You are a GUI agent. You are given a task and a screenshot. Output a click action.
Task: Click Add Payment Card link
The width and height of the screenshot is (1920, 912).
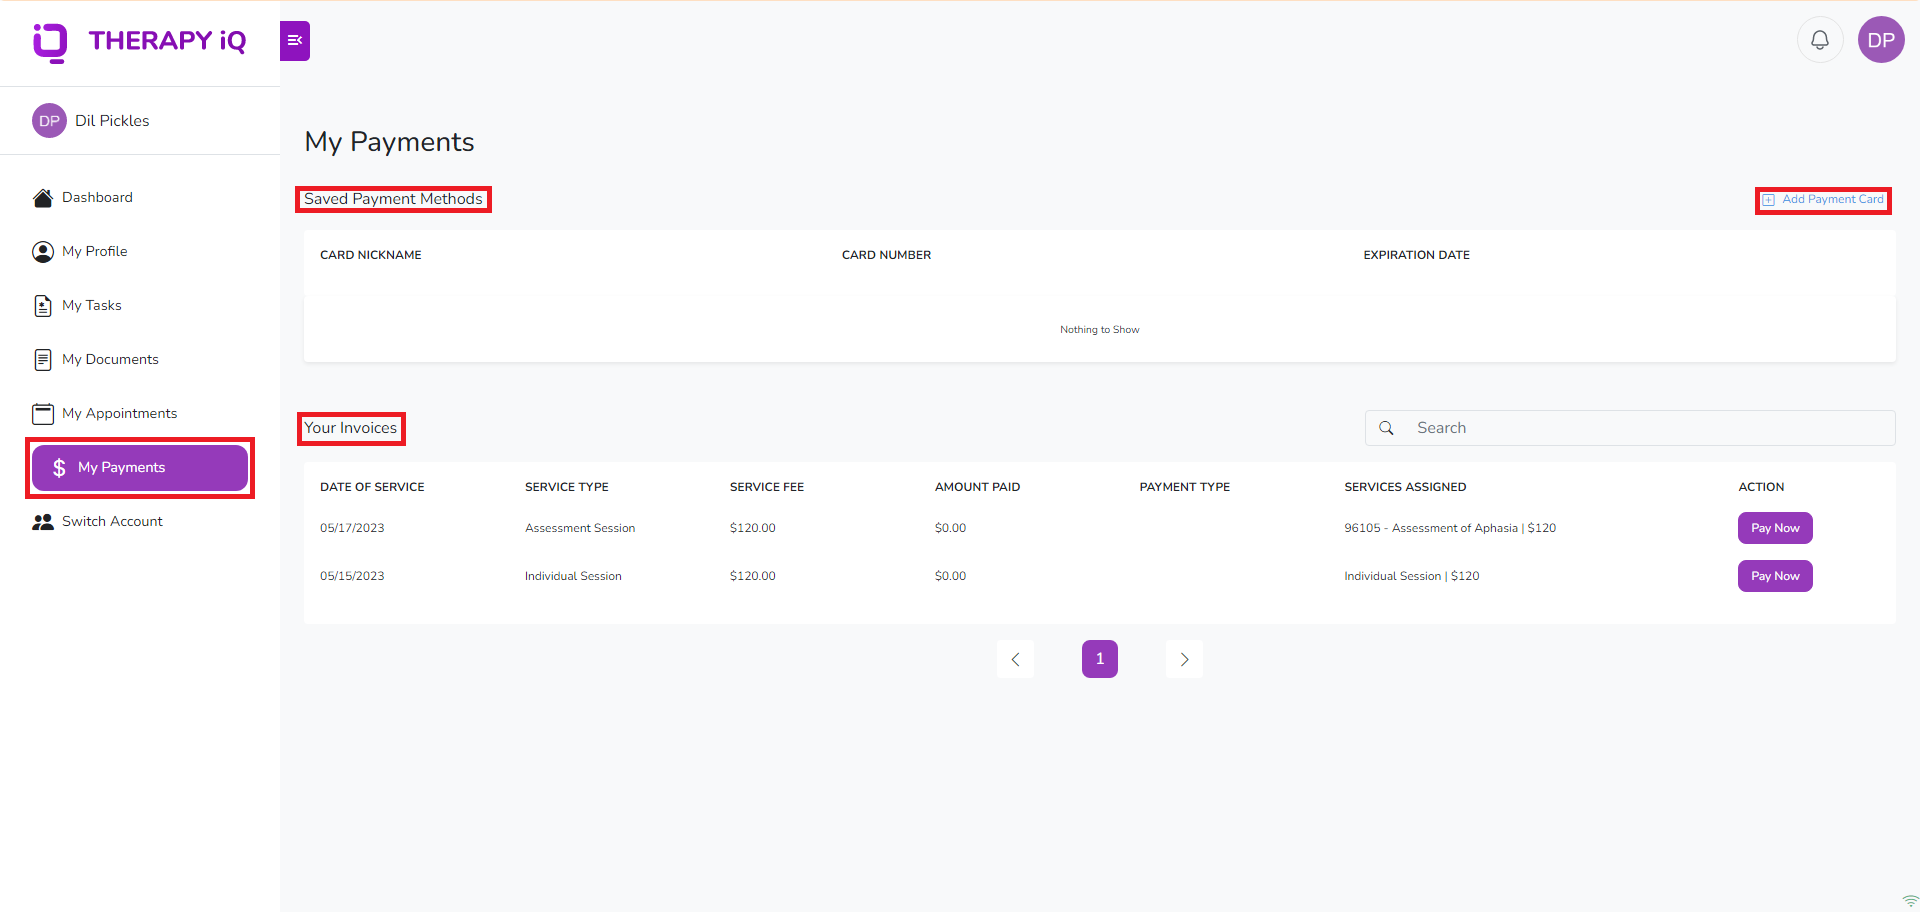pos(1823,200)
